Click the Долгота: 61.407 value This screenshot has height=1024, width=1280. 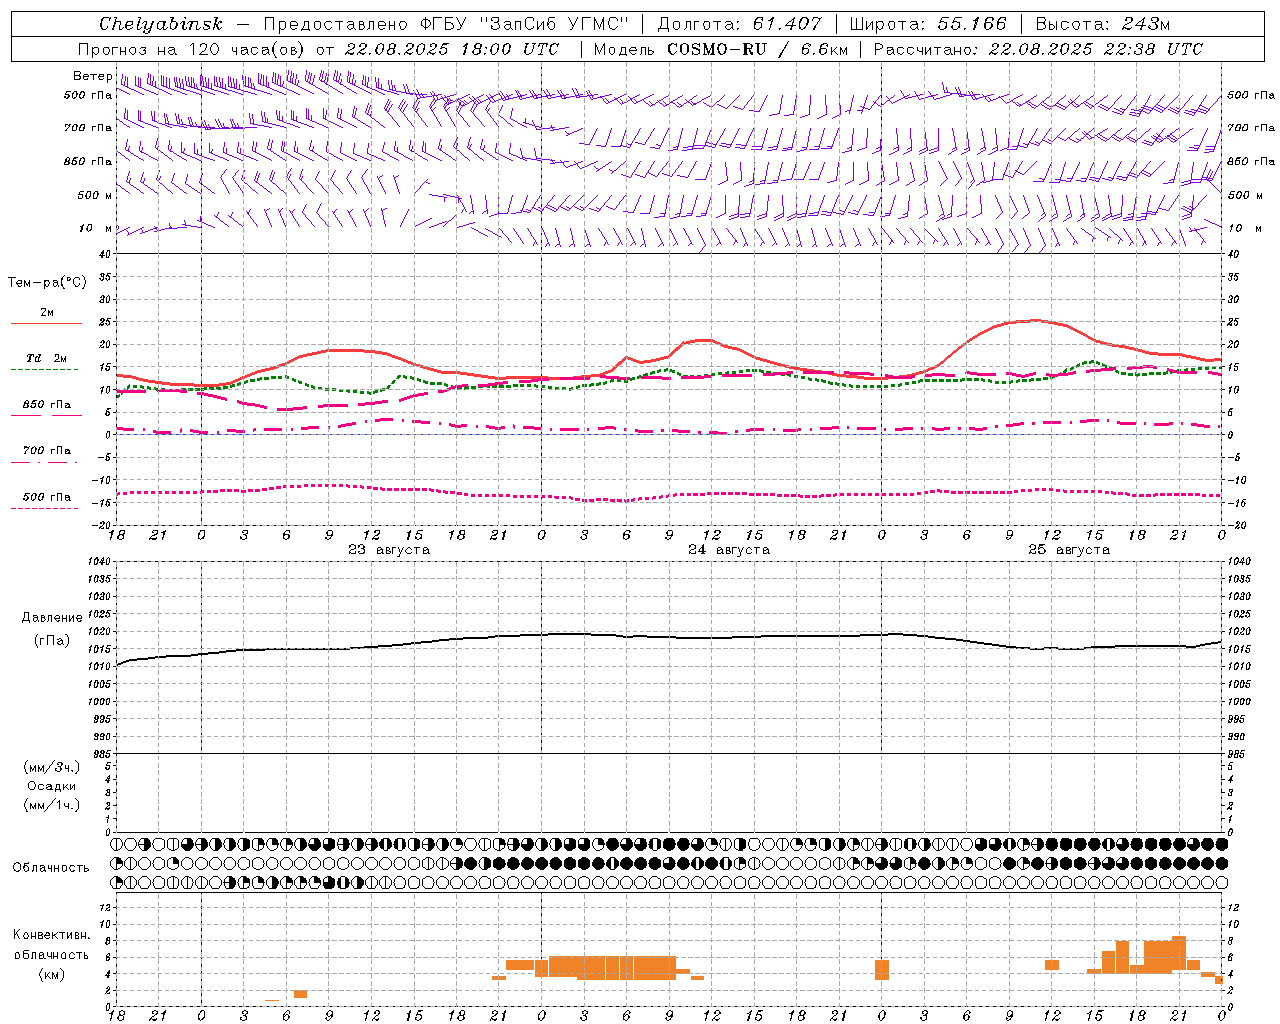[740, 24]
